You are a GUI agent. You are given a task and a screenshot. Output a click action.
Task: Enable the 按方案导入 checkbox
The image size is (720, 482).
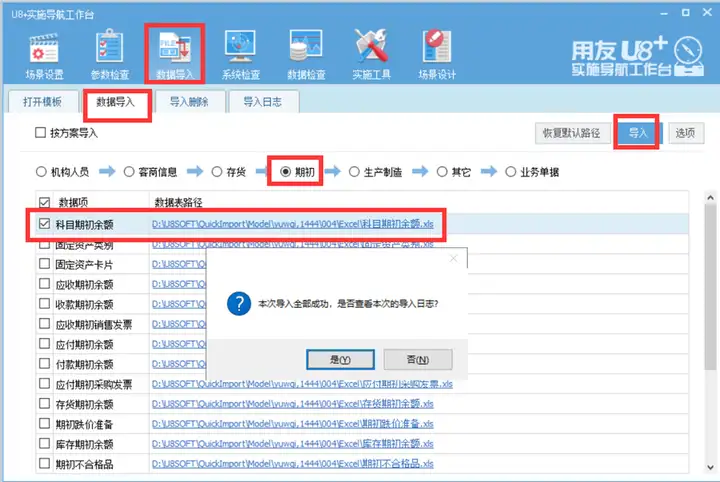click(x=40, y=133)
